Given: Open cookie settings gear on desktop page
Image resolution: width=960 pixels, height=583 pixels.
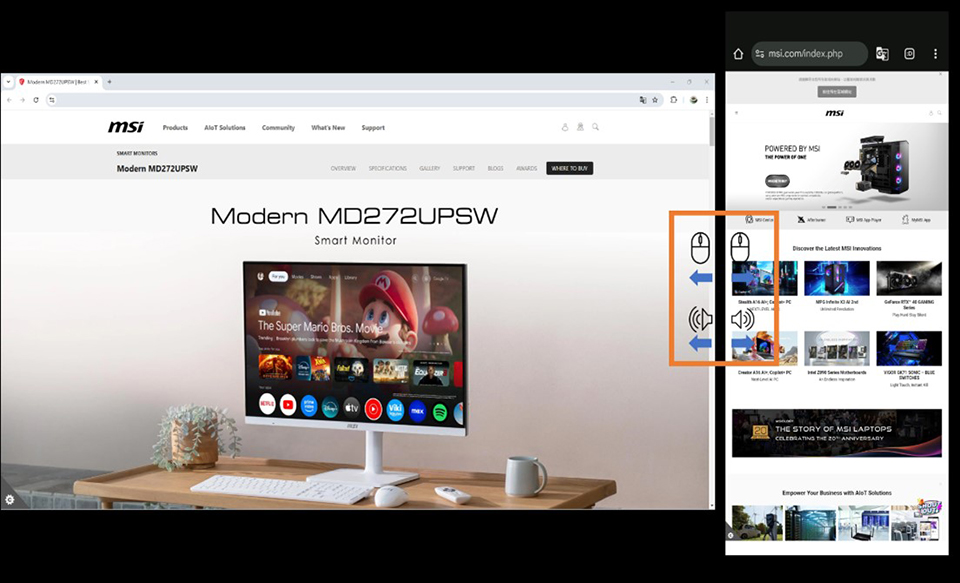Looking at the screenshot, I should 9,500.
